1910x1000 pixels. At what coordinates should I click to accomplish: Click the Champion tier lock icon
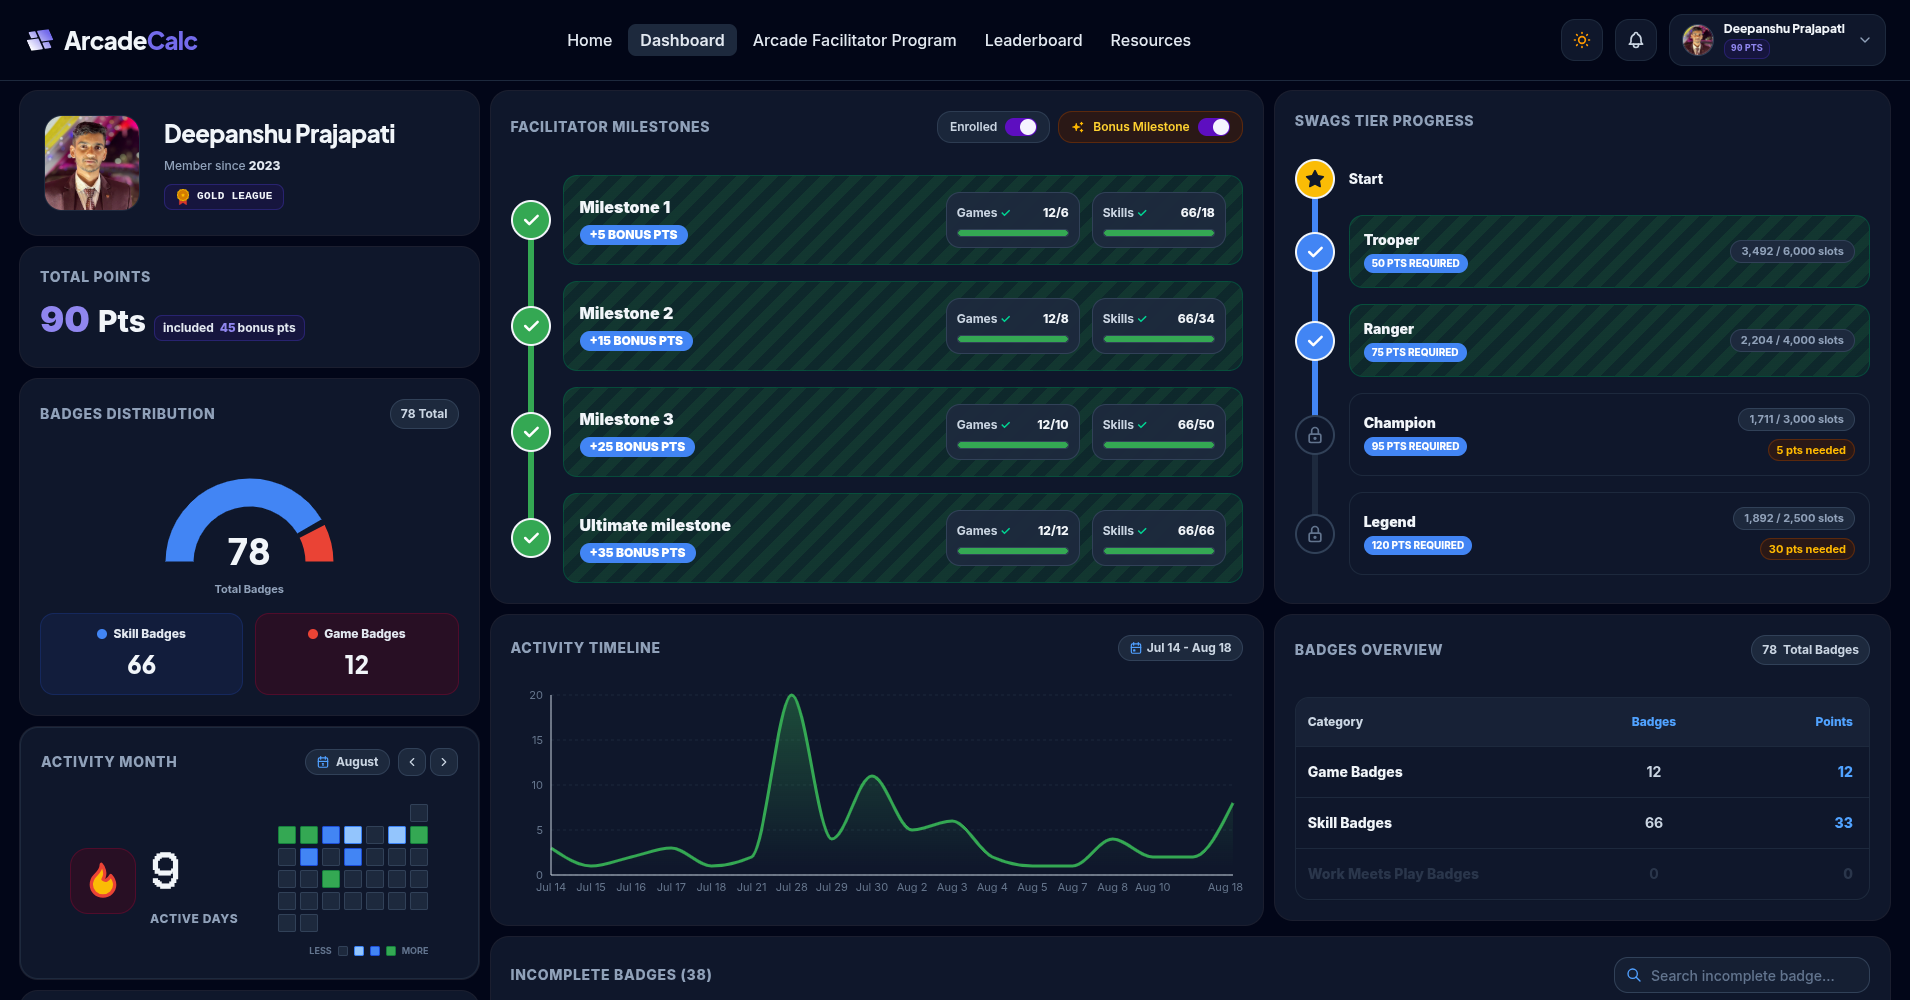point(1315,435)
